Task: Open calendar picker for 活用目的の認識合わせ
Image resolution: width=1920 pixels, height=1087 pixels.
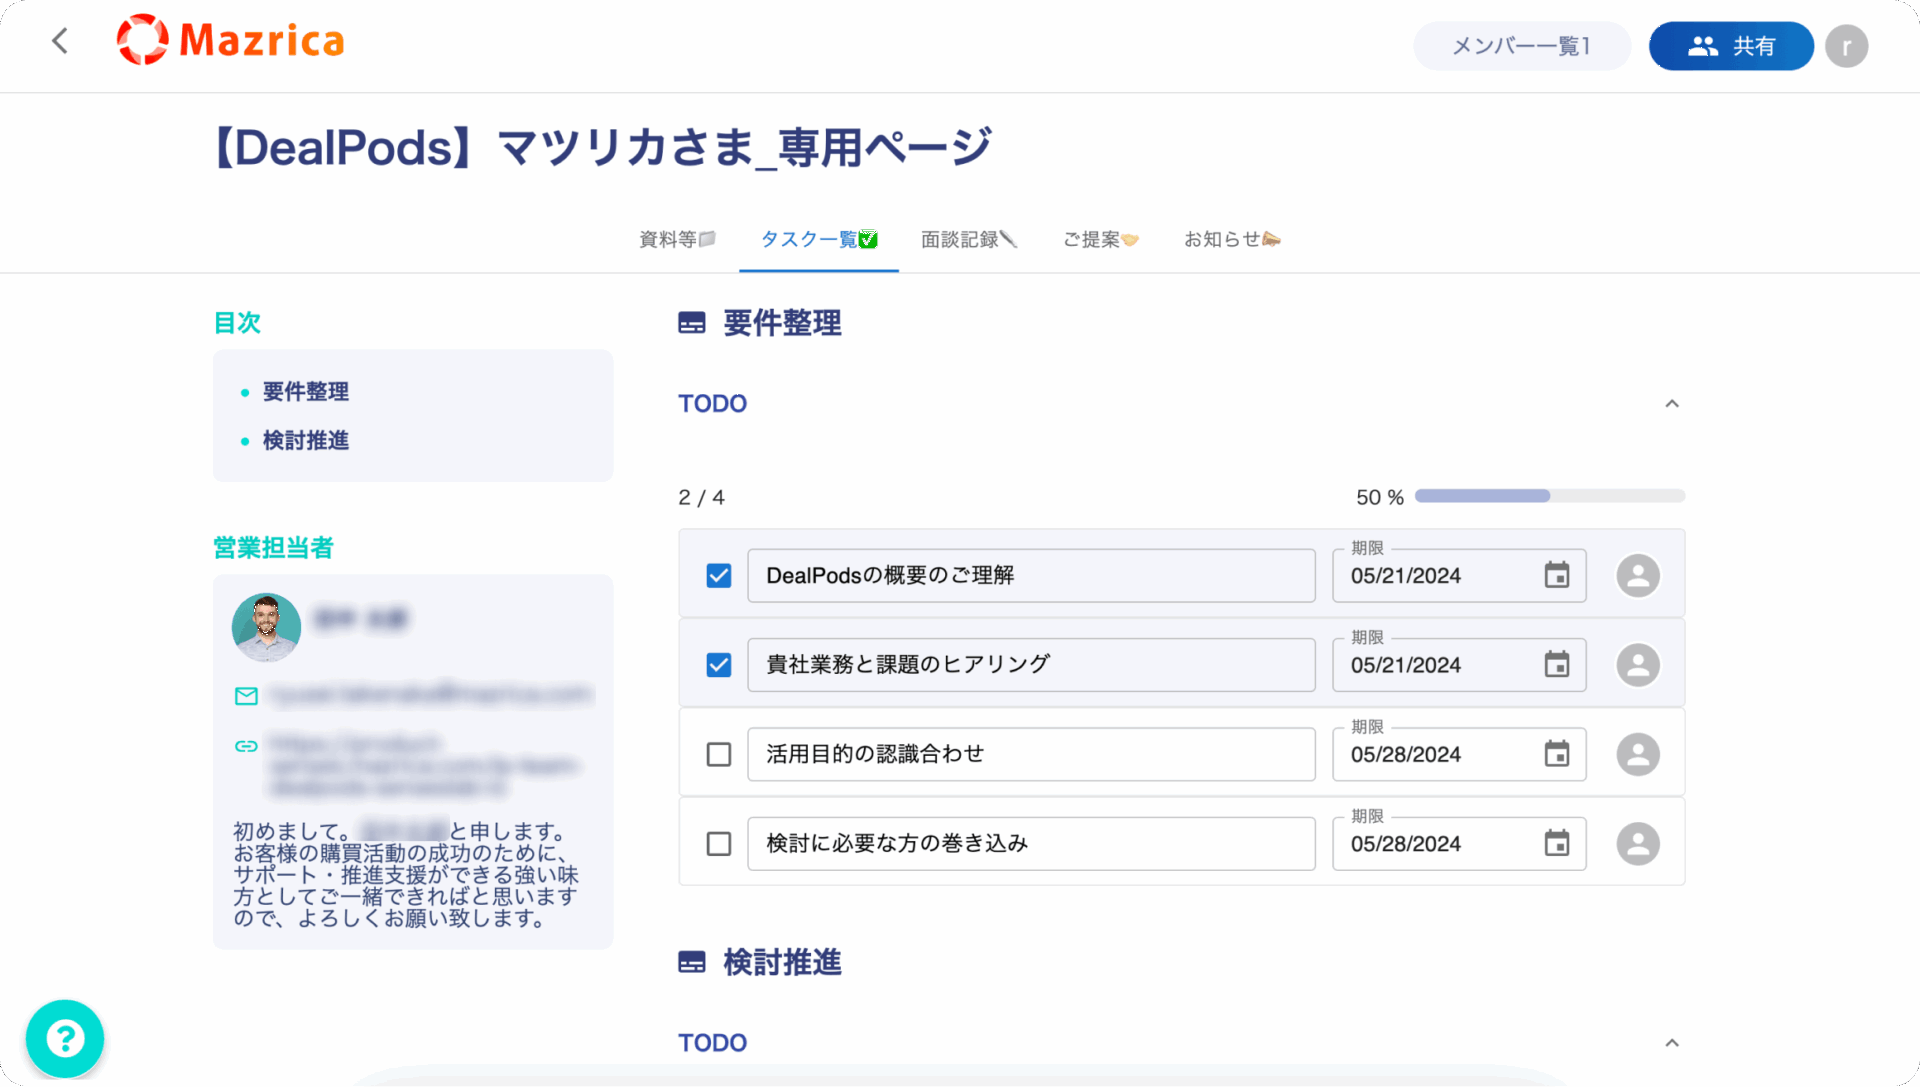Action: pos(1557,754)
